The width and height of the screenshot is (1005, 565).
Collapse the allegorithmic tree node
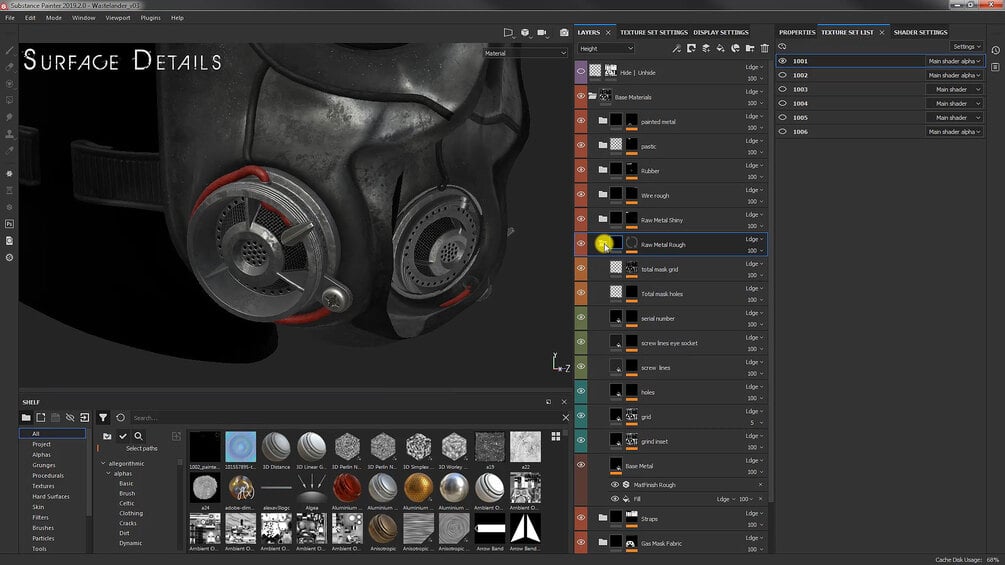103,463
